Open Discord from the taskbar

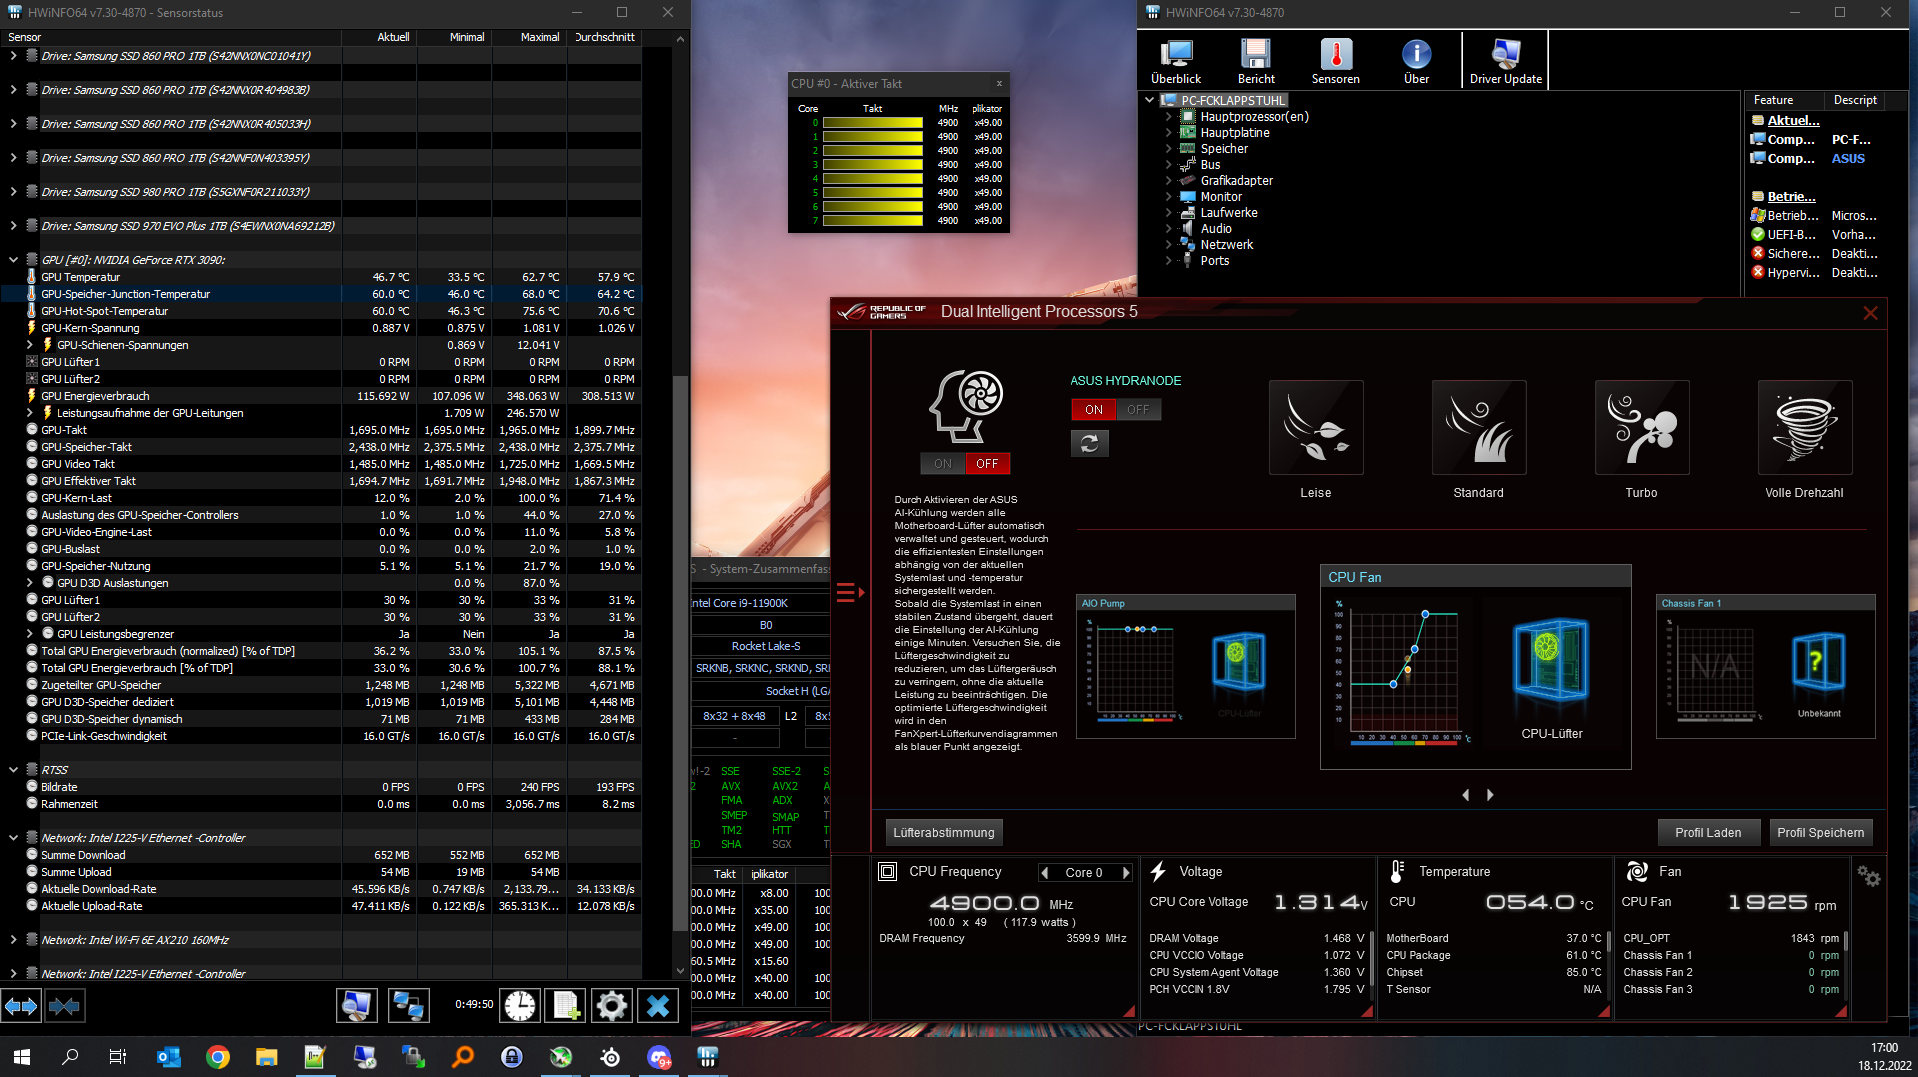(659, 1057)
